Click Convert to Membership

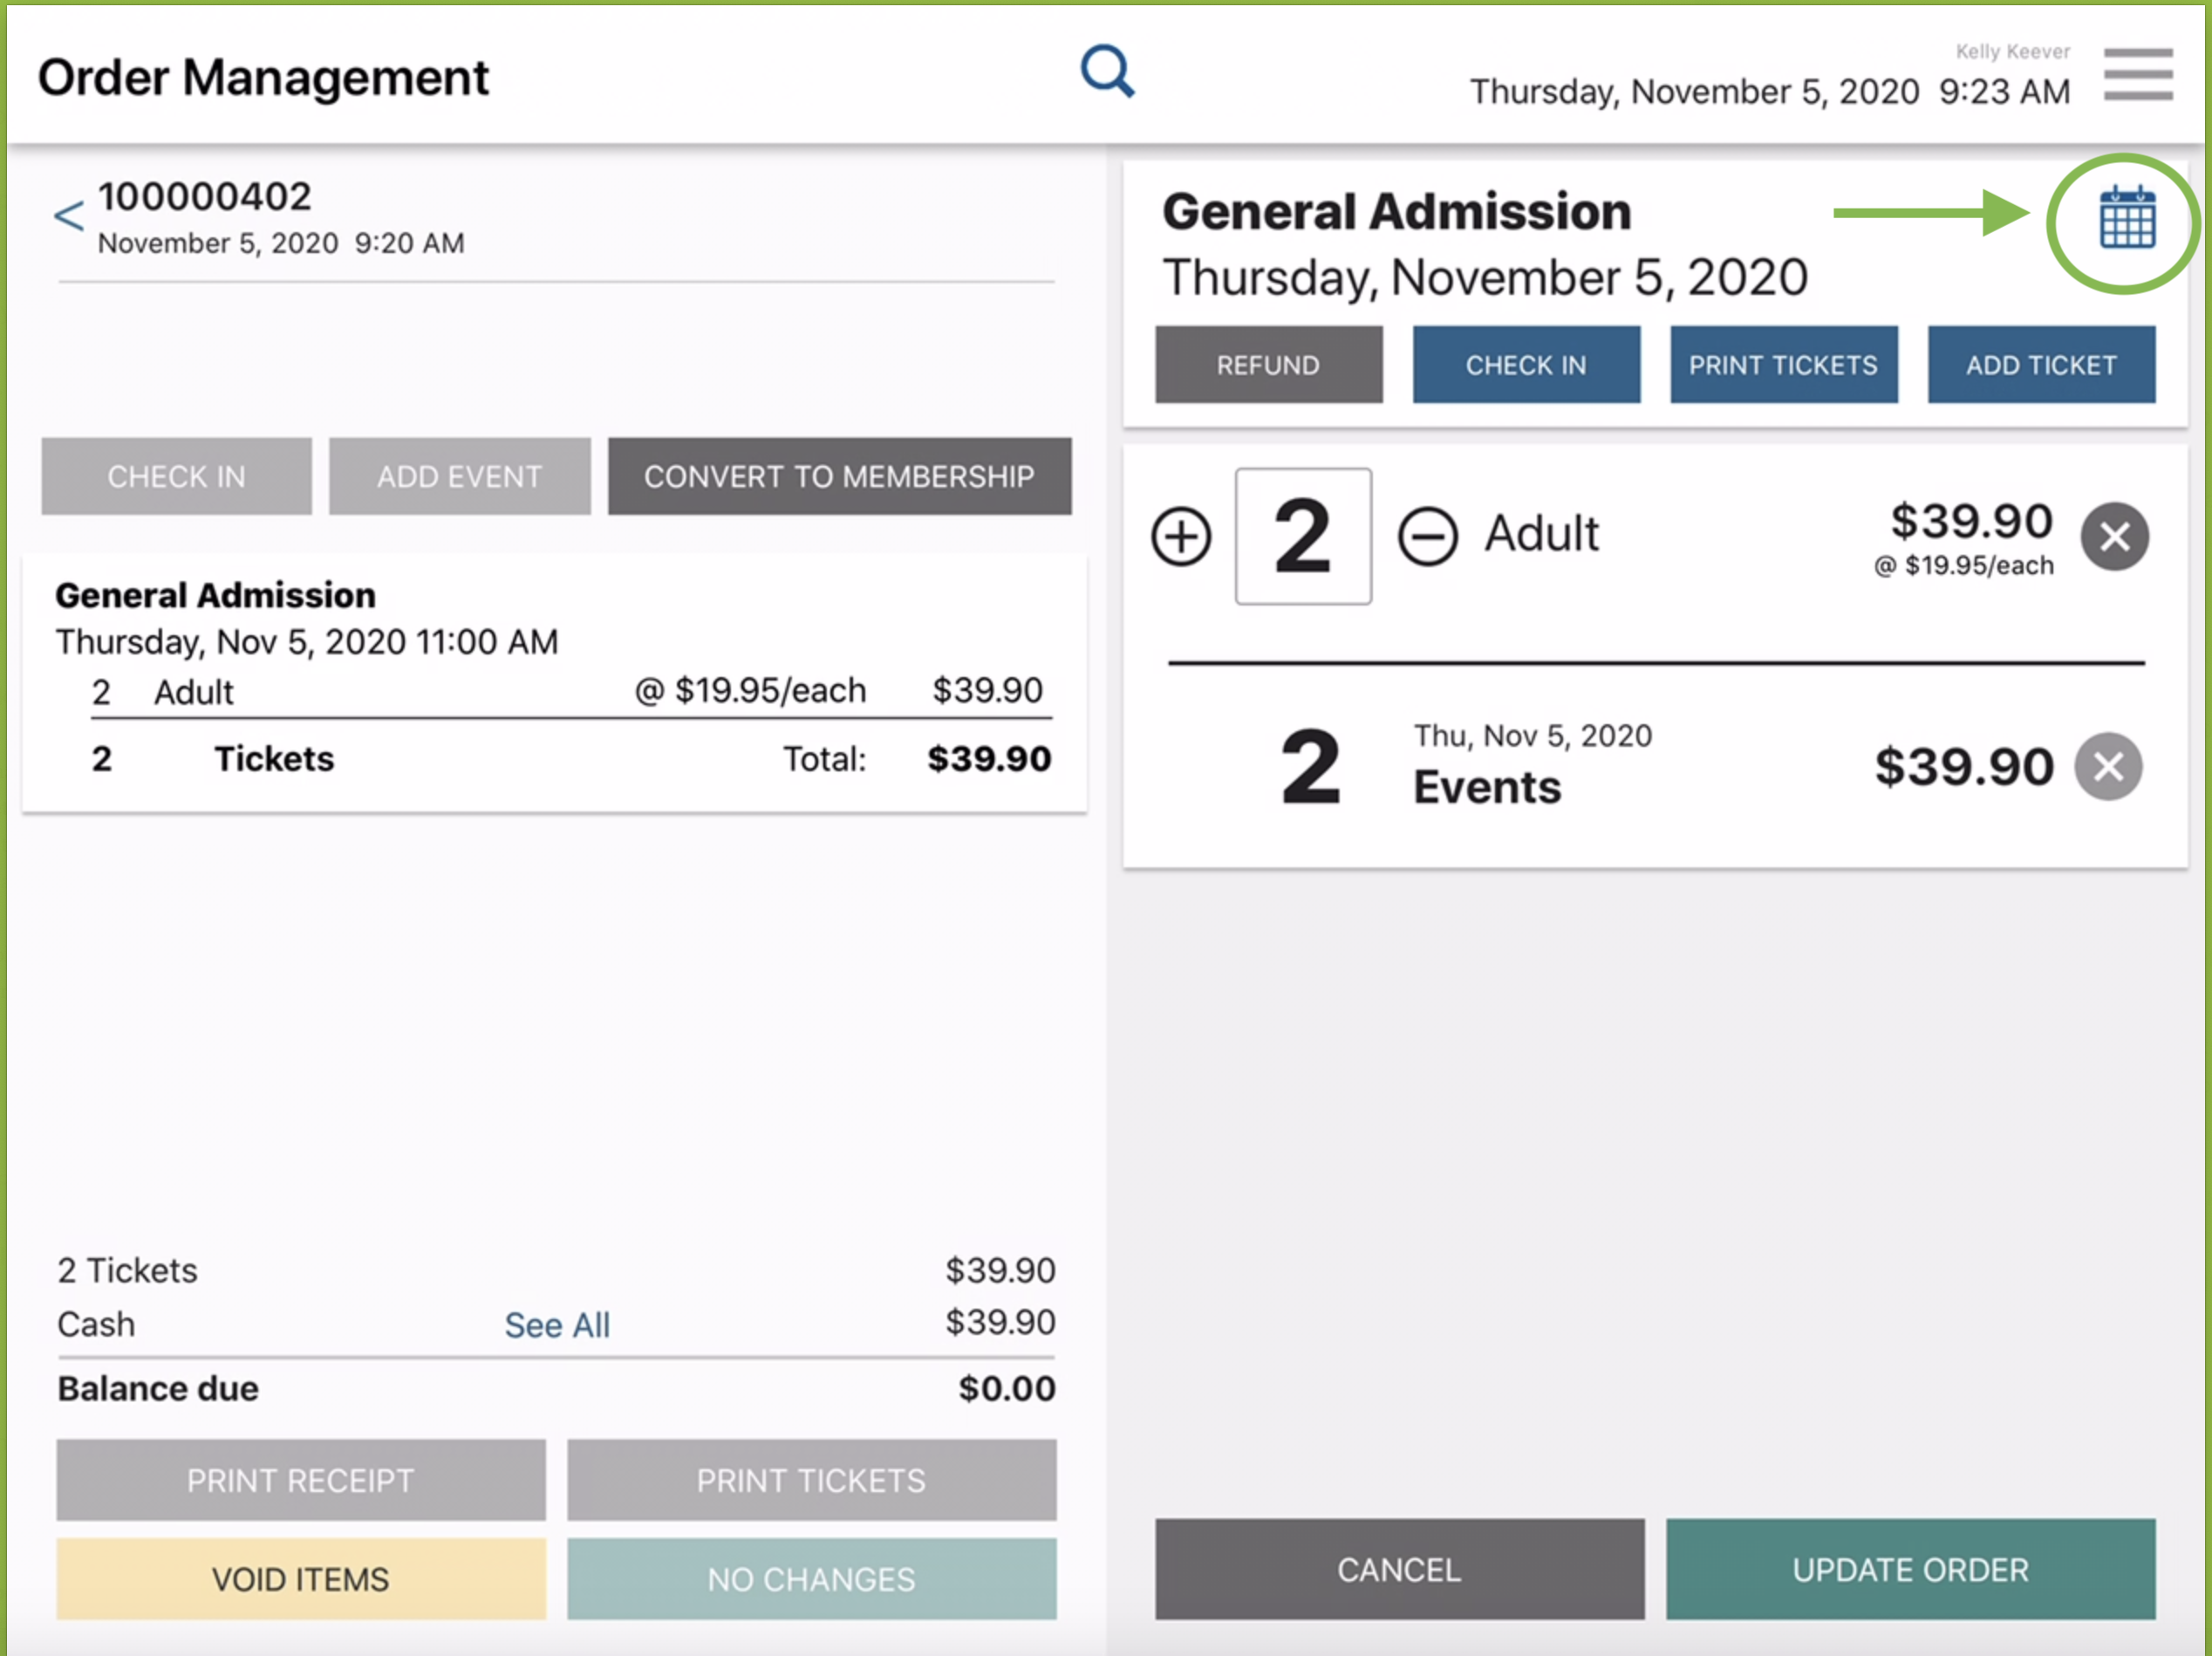pos(839,476)
